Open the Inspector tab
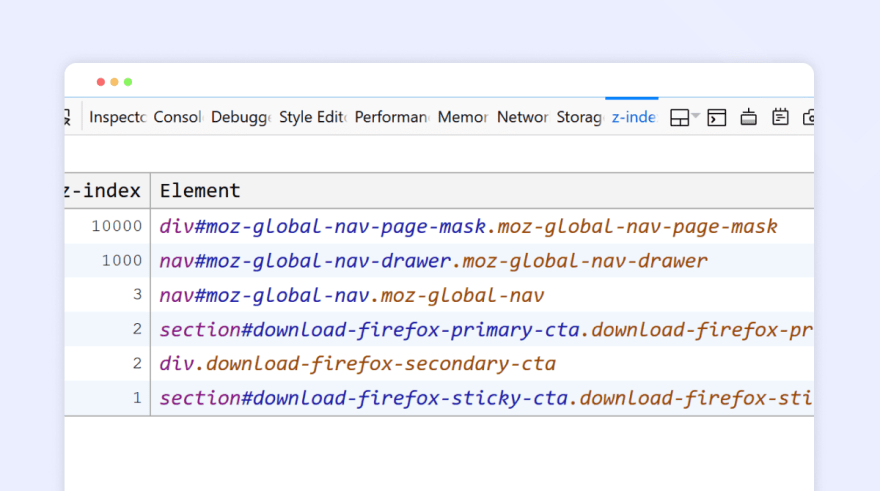Screen dimensions: 880x491 (x=117, y=117)
